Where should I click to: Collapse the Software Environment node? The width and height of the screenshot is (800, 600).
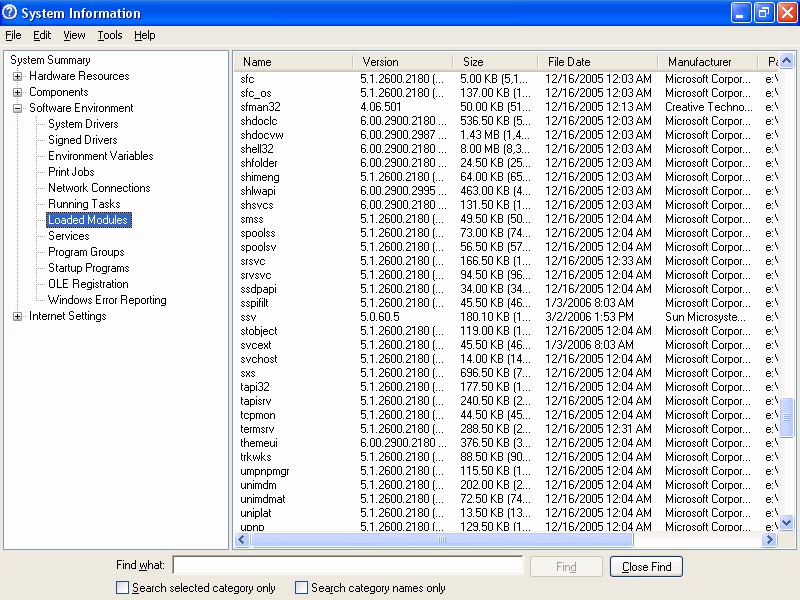coord(18,108)
